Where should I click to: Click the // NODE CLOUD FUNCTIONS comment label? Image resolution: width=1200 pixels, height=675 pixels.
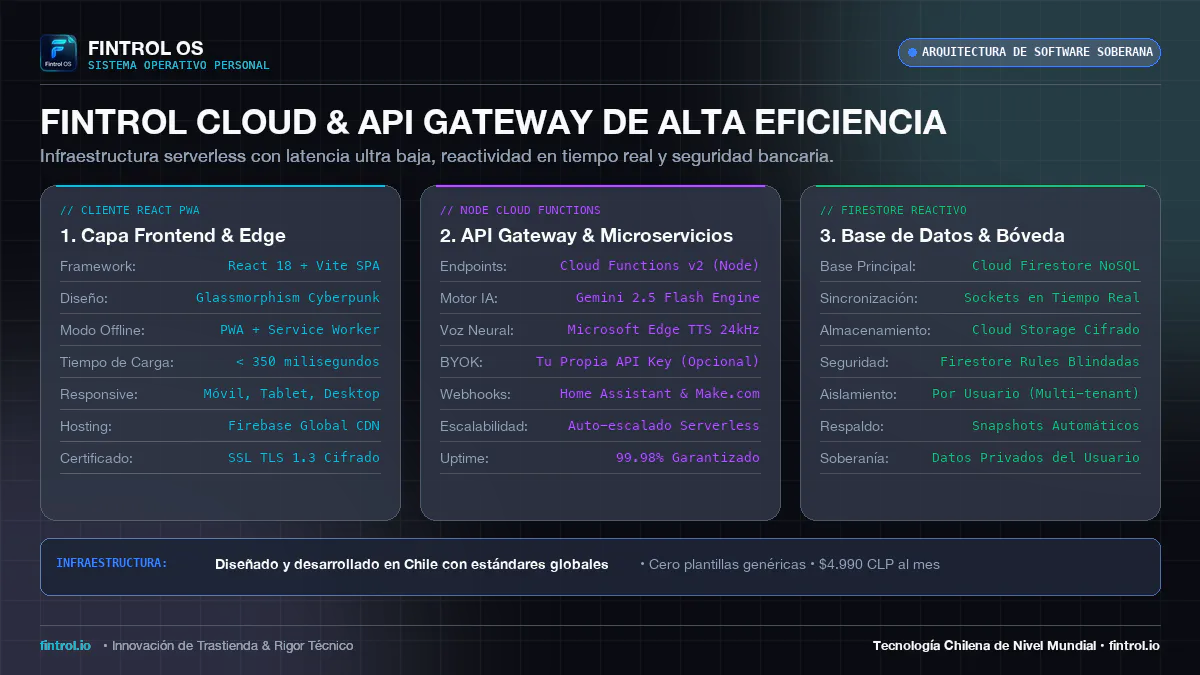[520, 210]
